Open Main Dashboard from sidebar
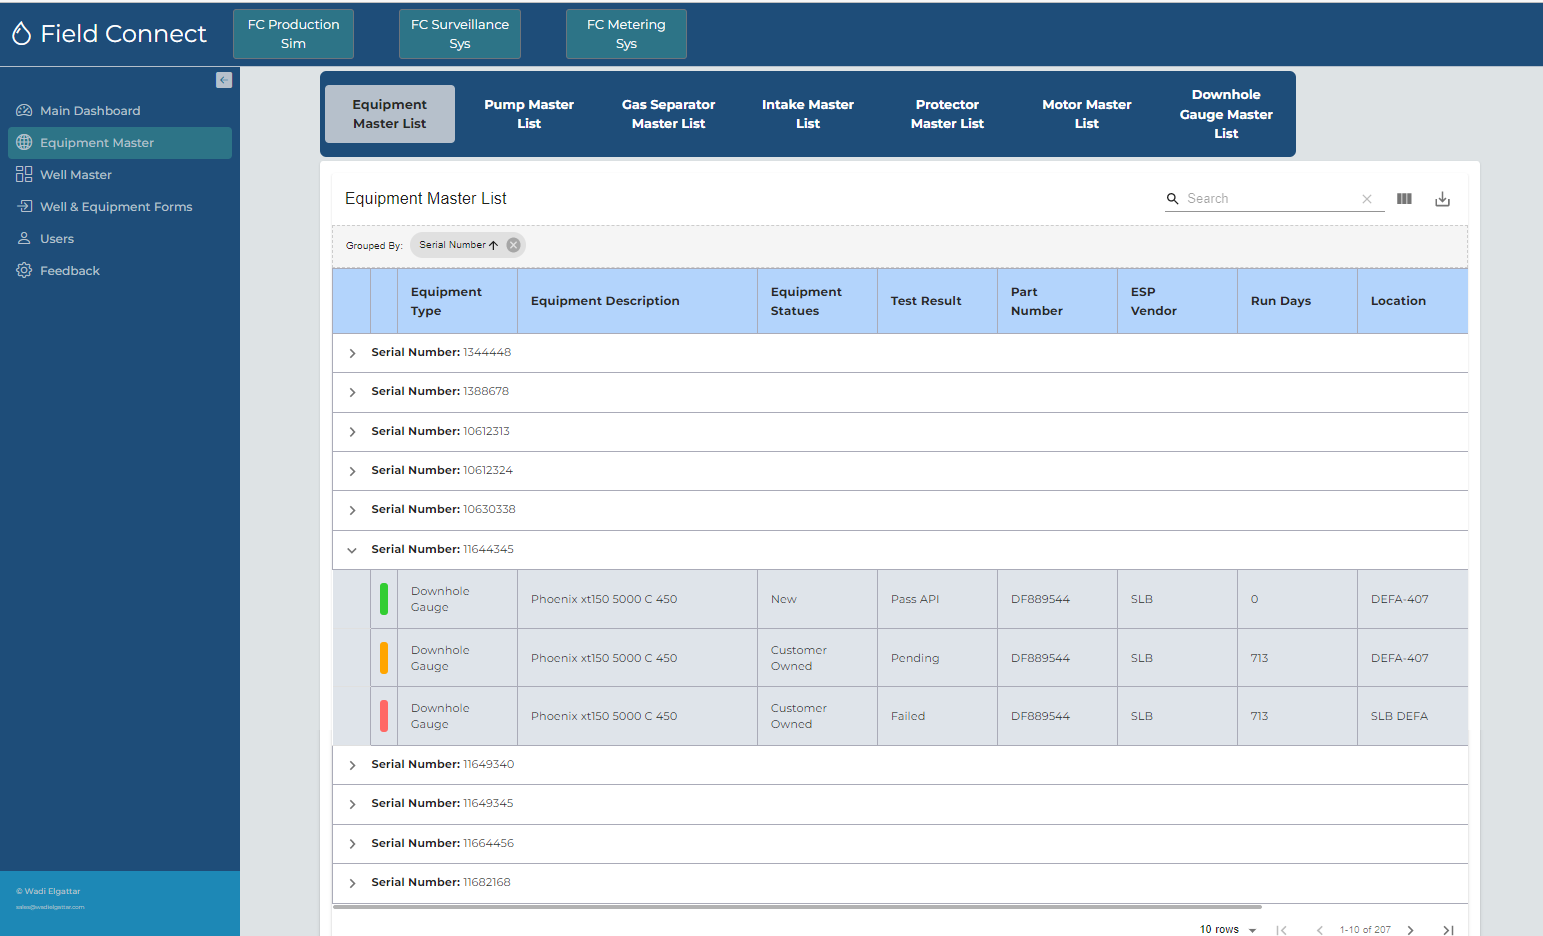This screenshot has width=1543, height=936. coord(120,111)
